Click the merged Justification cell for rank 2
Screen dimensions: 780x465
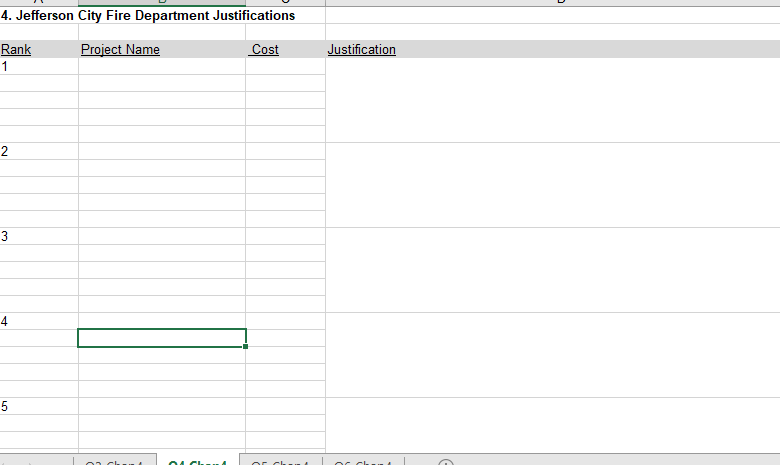553,185
